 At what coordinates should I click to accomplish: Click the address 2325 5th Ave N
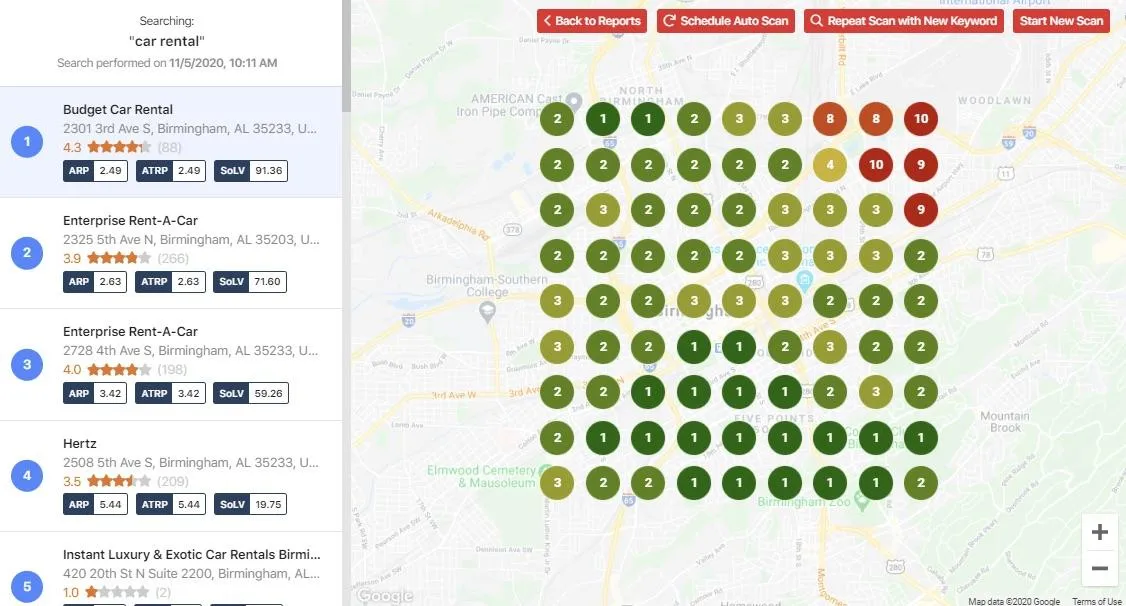(191, 239)
